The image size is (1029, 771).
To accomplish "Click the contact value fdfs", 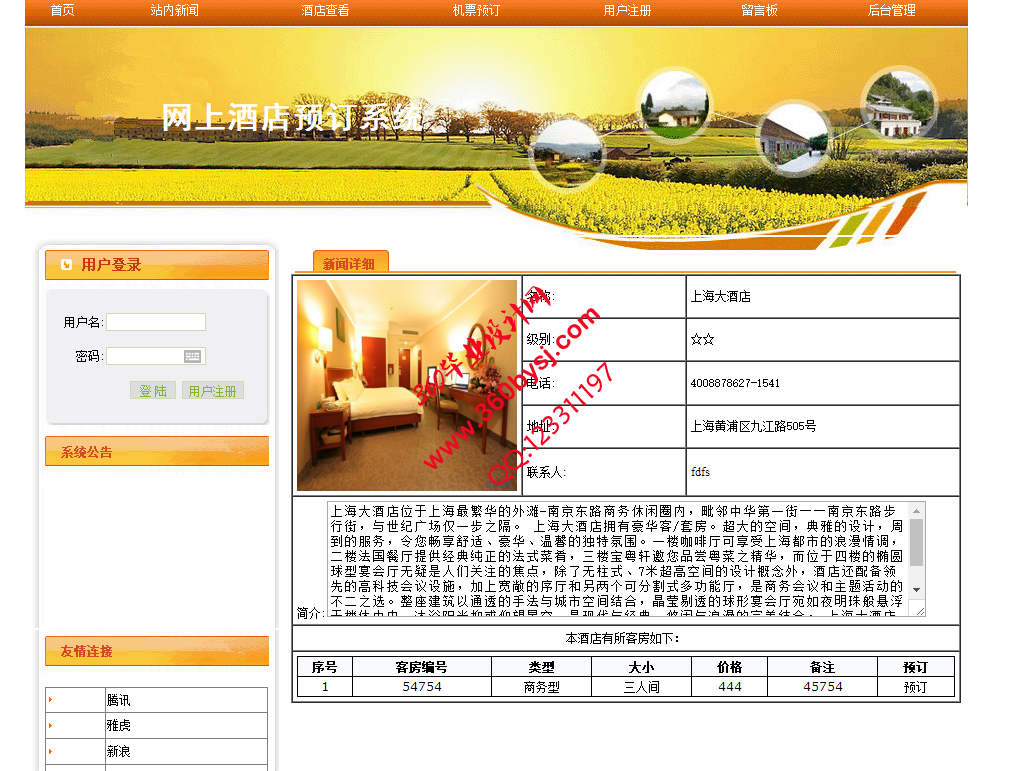I will coord(700,472).
